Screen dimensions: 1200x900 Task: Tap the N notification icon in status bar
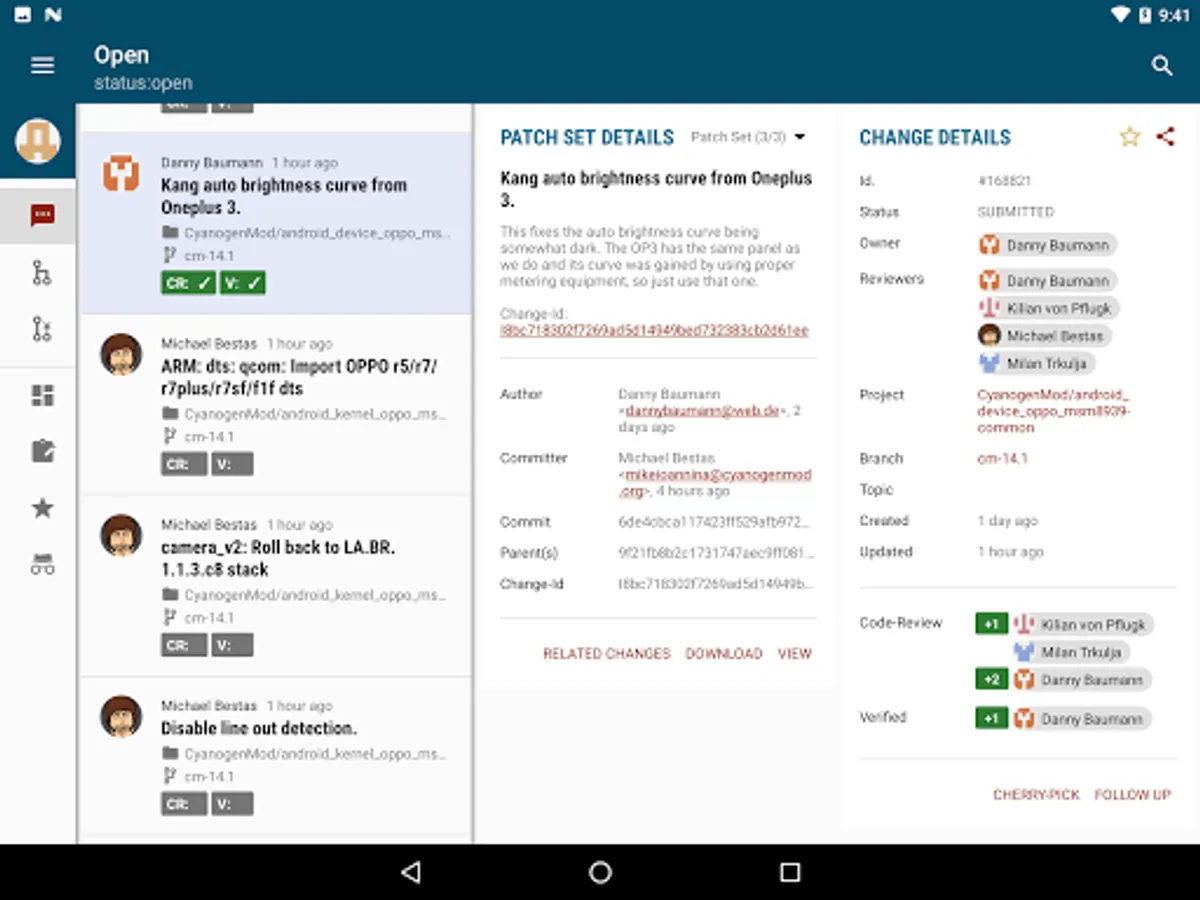point(53,15)
